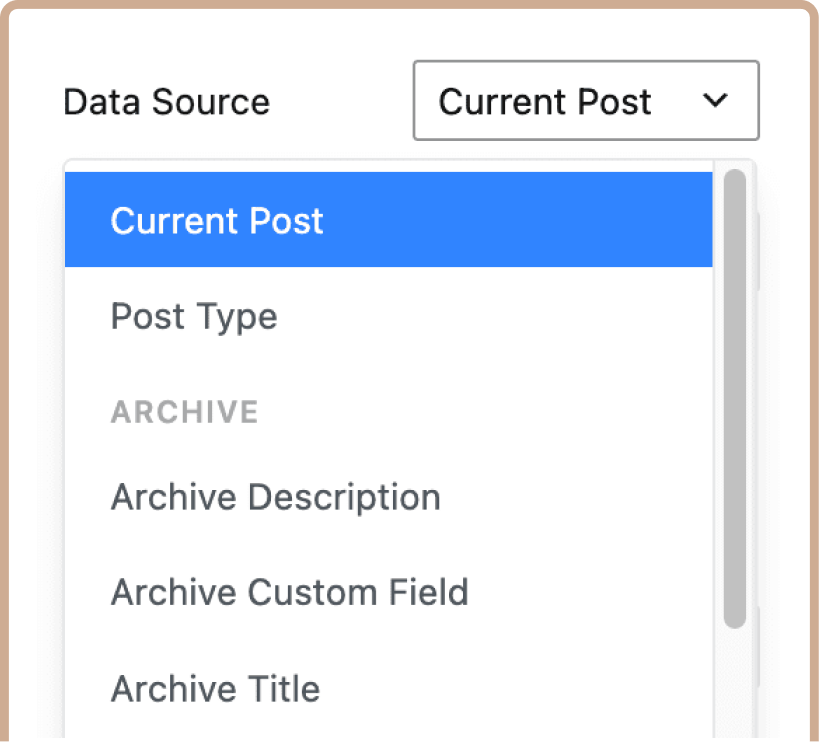Click the grey vertical scroll handle
819x742 pixels.
[x=735, y=398]
